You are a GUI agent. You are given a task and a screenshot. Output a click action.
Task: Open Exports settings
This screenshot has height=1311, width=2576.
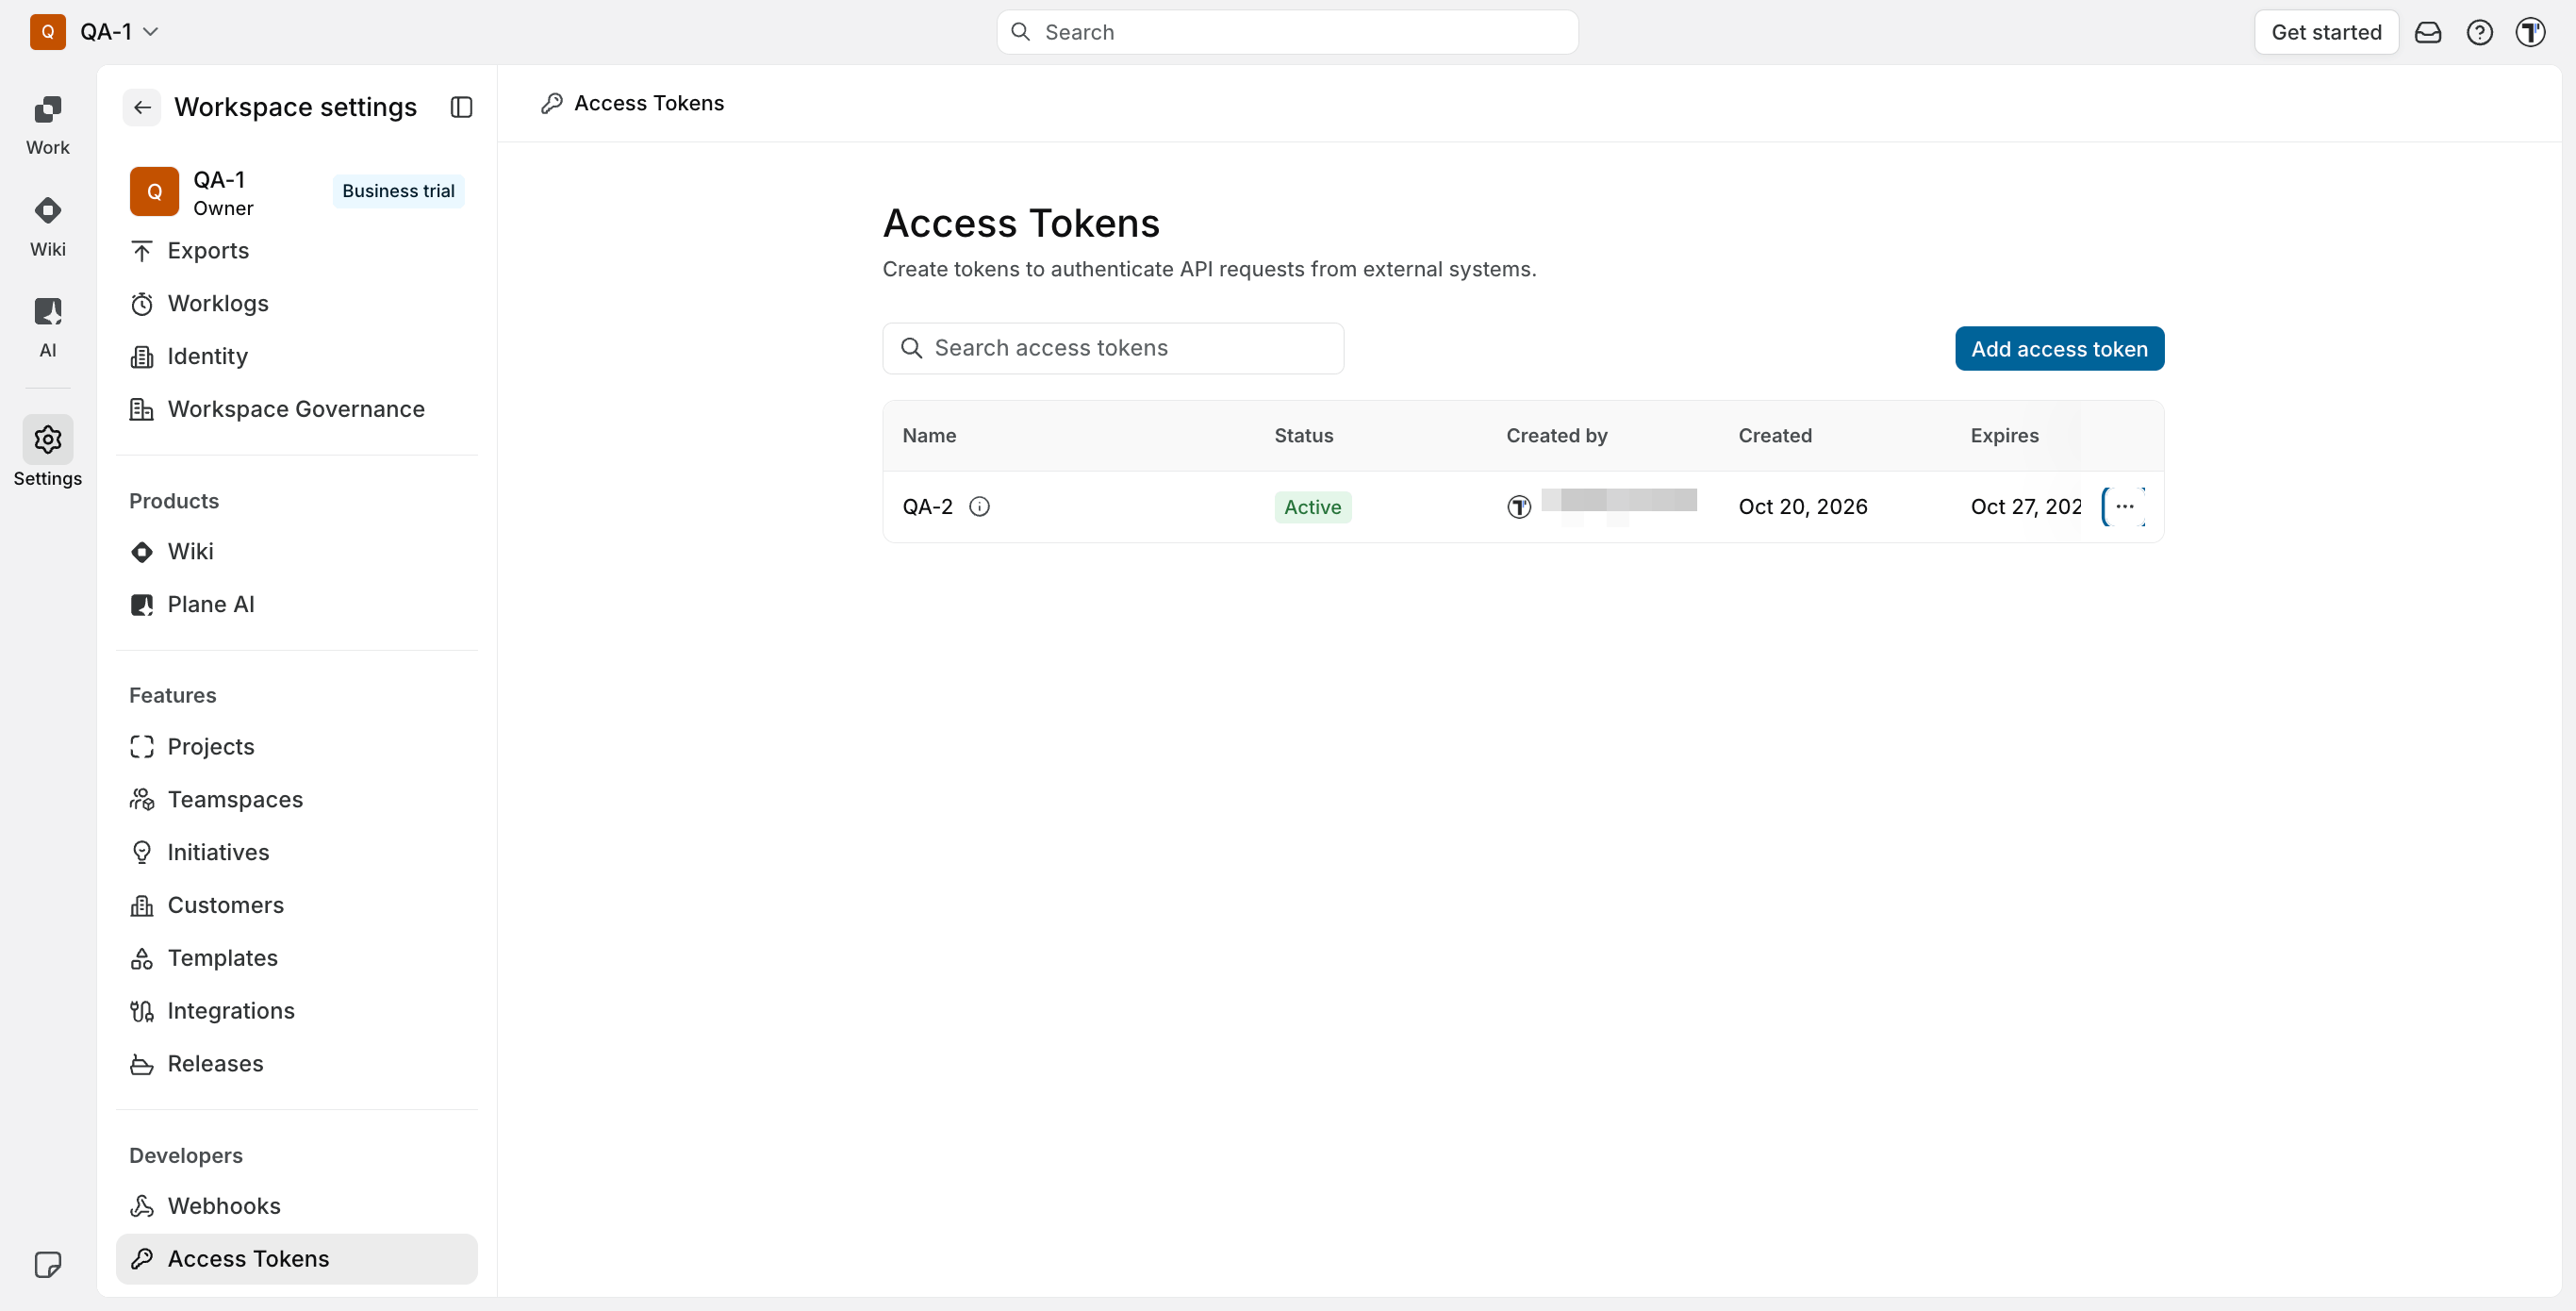297,250
